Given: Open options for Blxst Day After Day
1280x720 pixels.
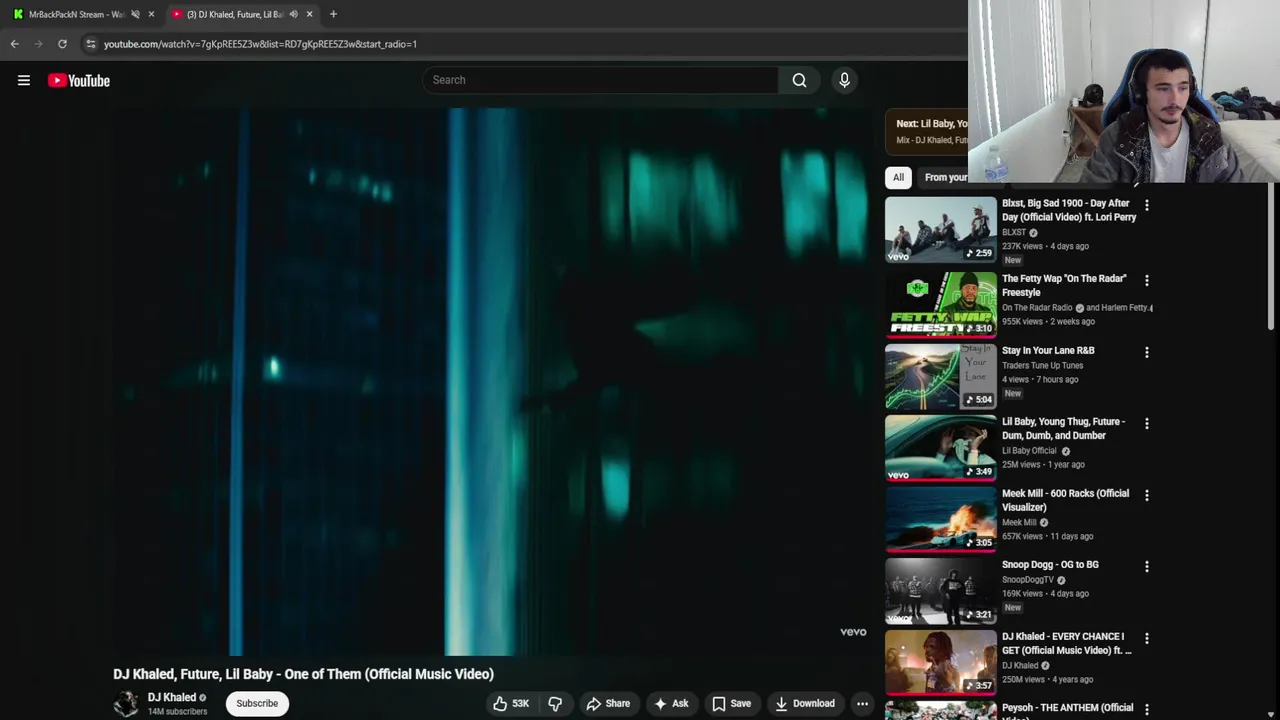Looking at the screenshot, I should tap(1147, 205).
